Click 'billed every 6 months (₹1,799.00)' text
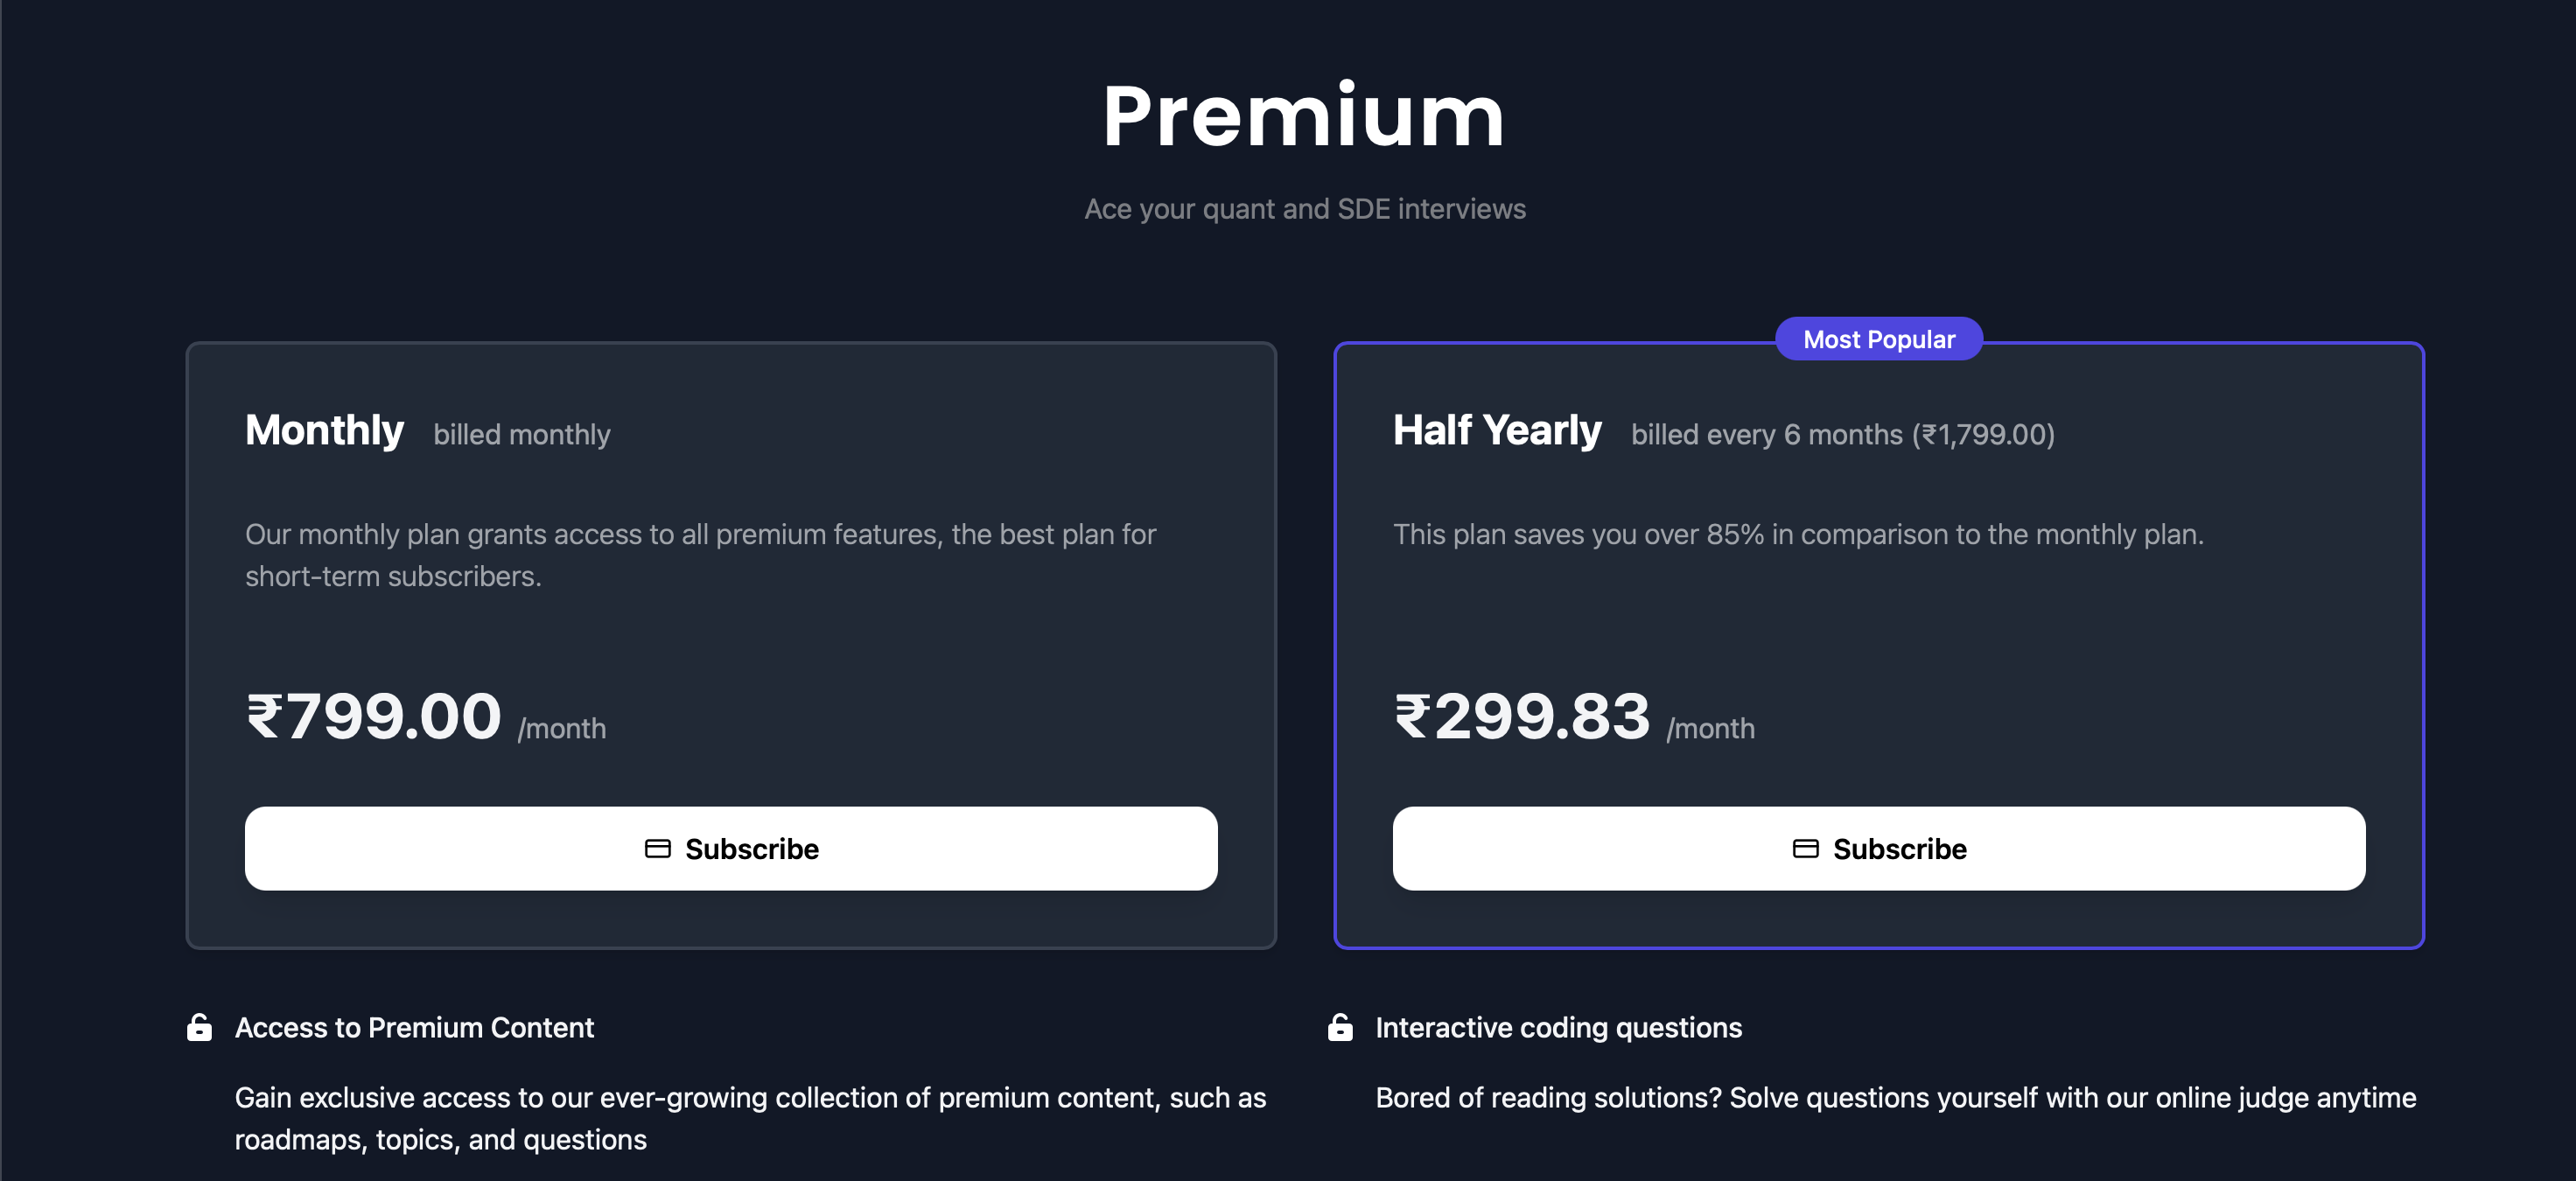 point(1842,435)
